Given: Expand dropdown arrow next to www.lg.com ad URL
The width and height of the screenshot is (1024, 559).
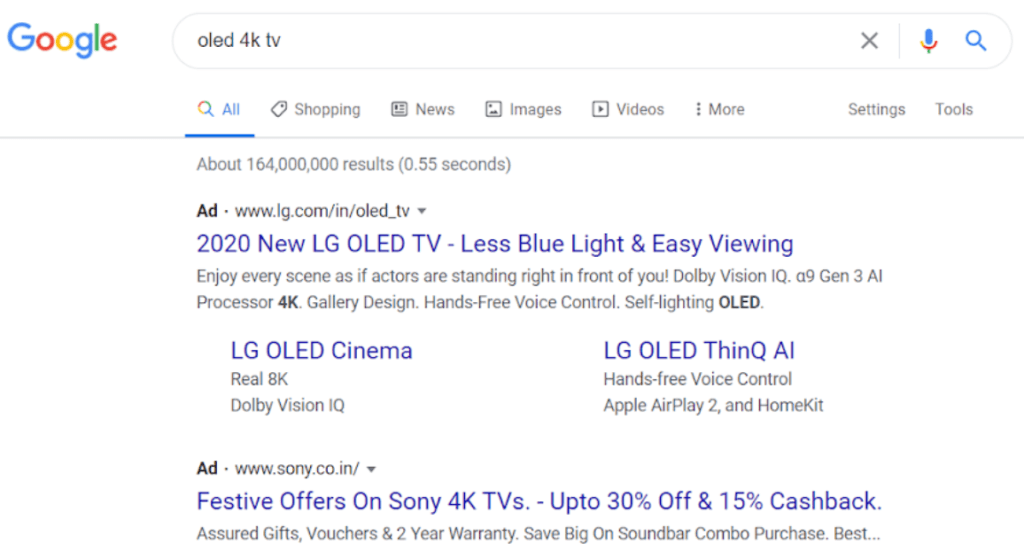Looking at the screenshot, I should 422,211.
